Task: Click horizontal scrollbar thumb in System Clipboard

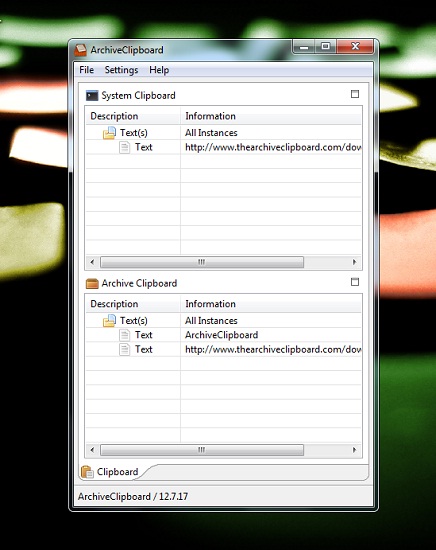Action: coord(202,262)
